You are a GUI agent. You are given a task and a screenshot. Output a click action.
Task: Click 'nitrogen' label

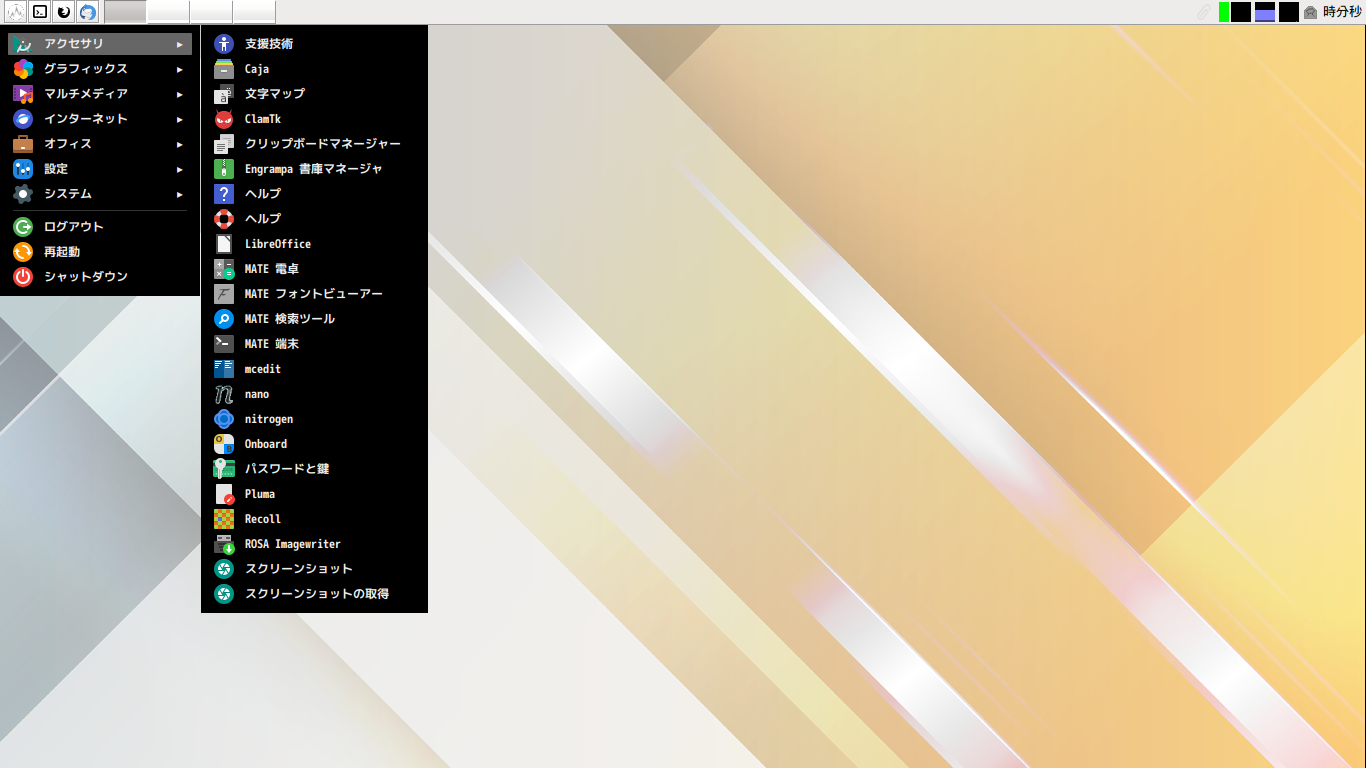pos(269,419)
